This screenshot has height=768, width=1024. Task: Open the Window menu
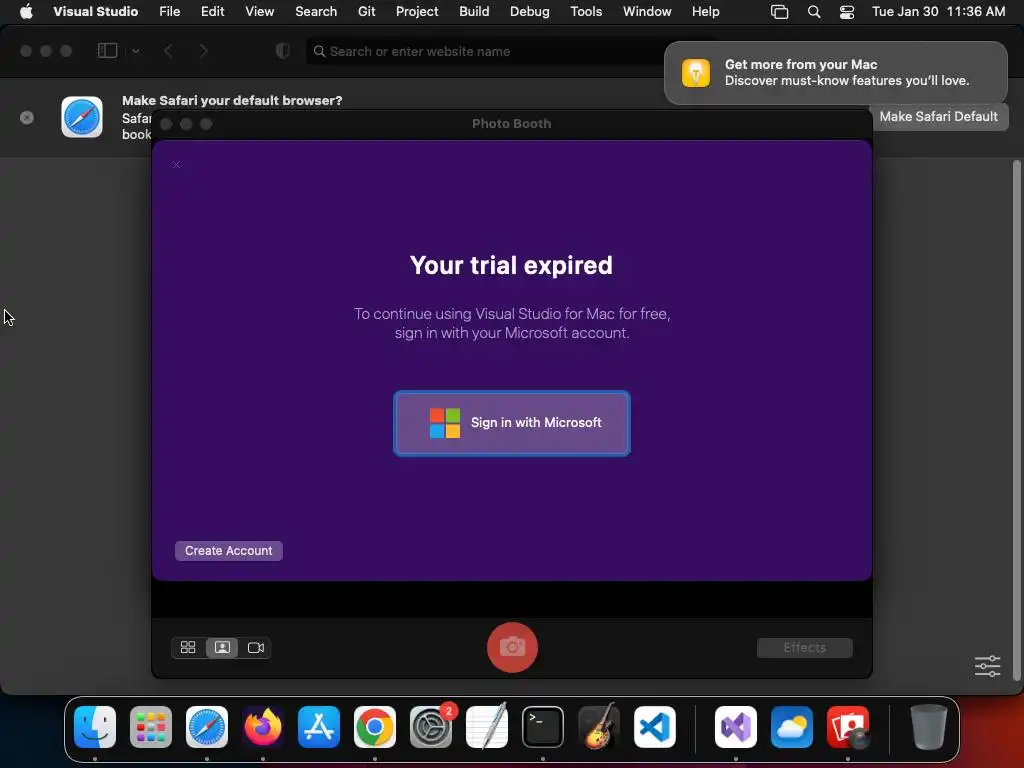coord(647,12)
